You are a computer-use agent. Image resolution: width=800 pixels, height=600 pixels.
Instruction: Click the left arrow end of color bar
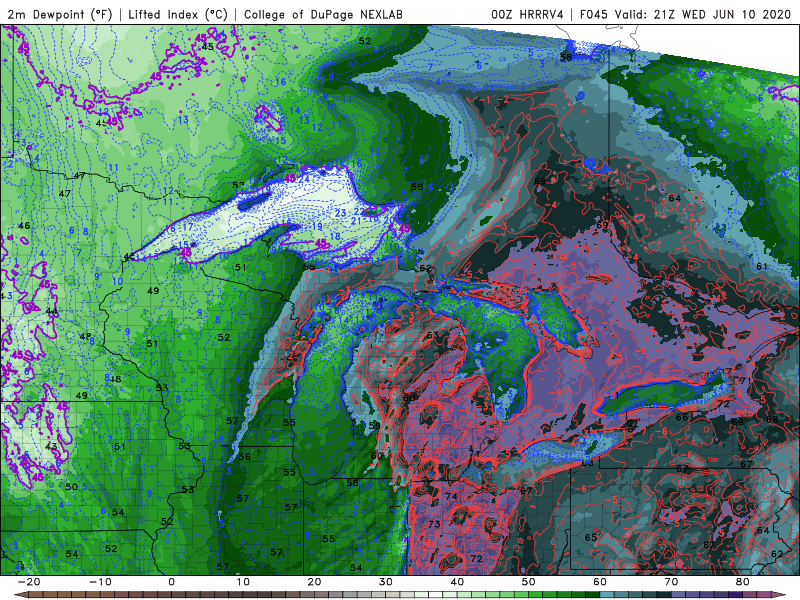[21, 595]
